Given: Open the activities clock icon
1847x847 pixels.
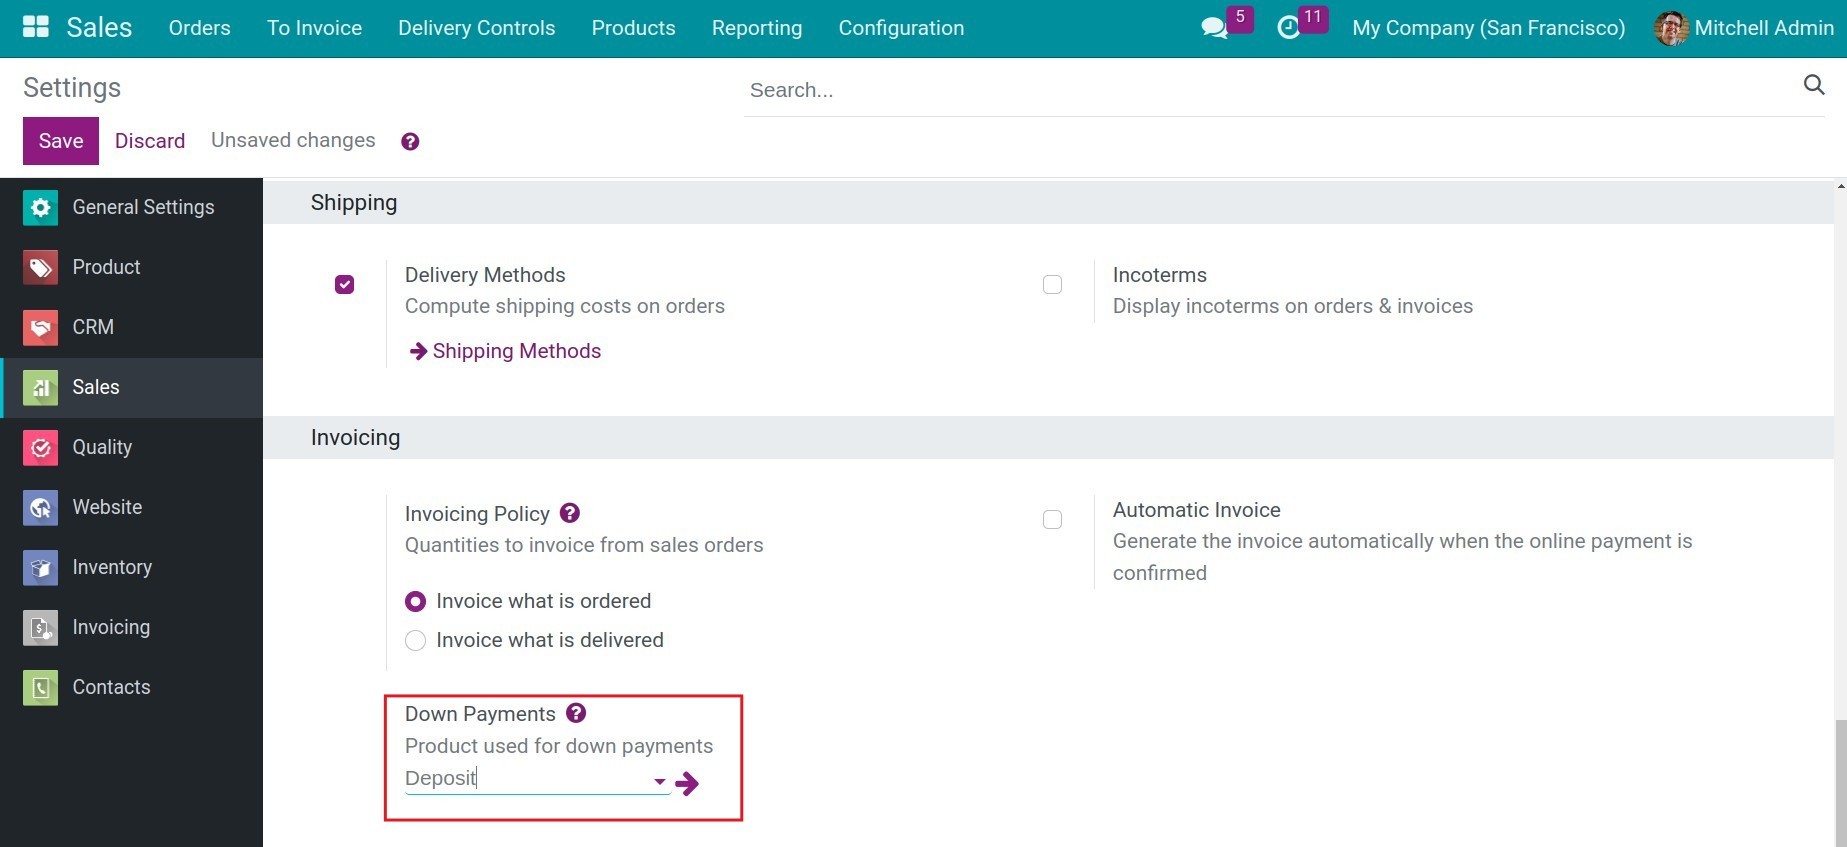Looking at the screenshot, I should (1289, 28).
